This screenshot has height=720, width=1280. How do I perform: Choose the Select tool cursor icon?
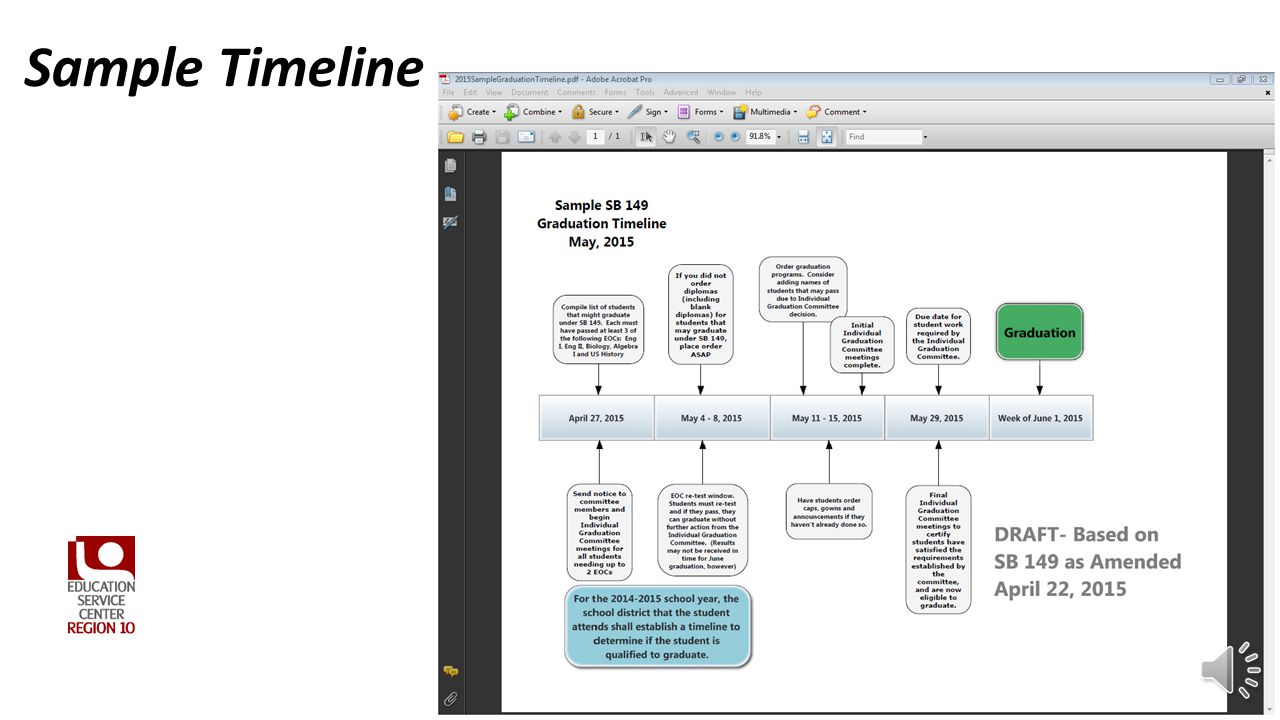coord(647,137)
